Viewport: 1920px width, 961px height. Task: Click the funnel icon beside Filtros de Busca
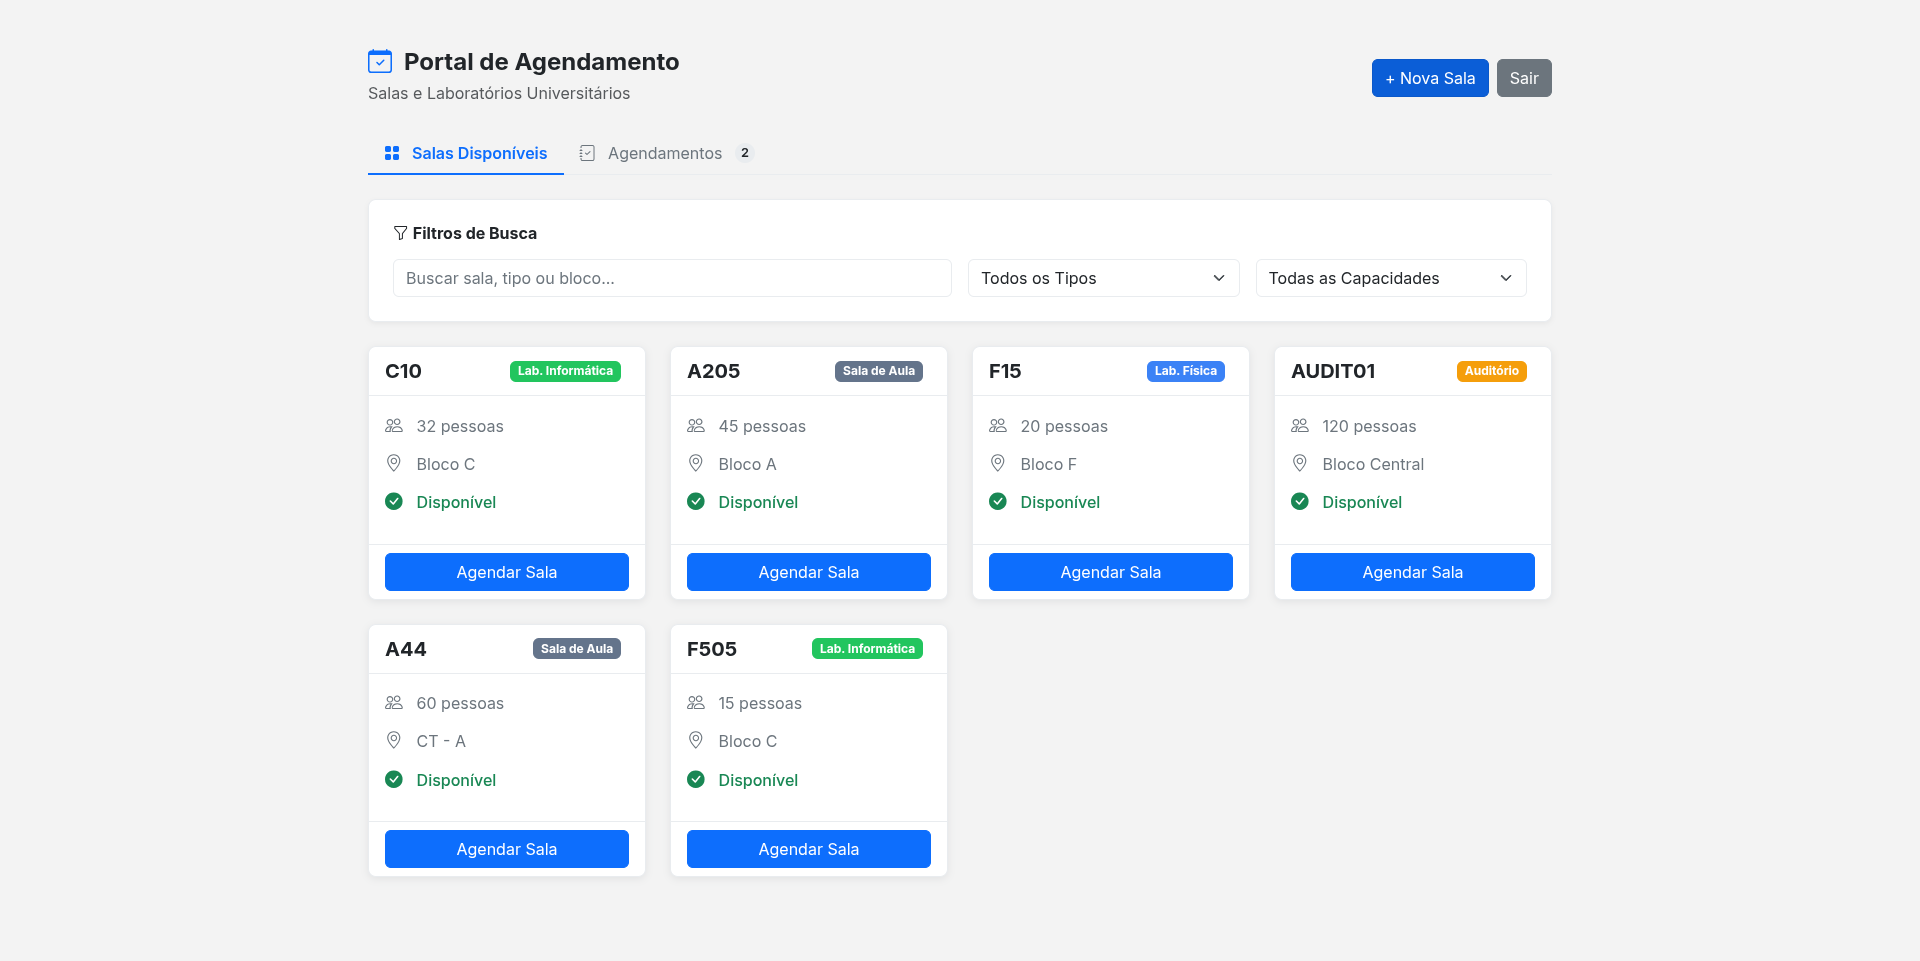400,233
